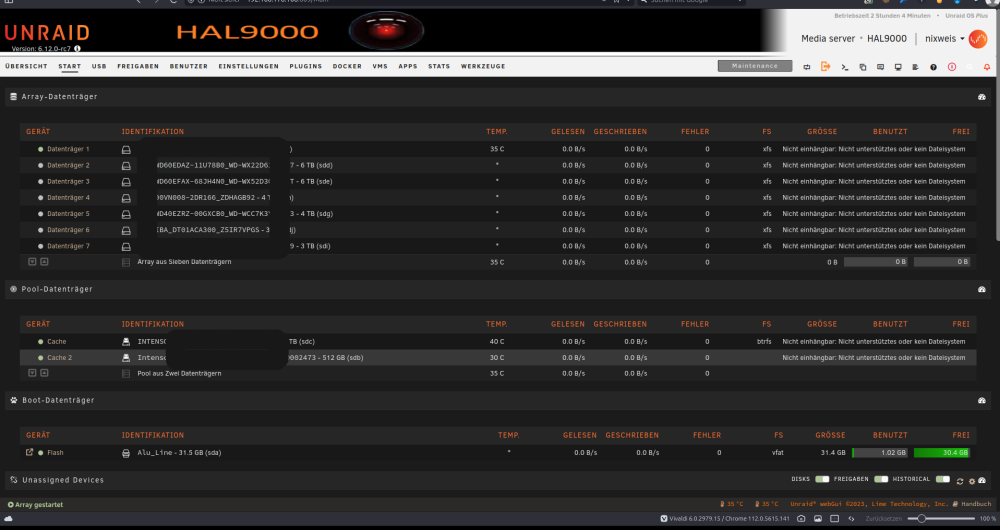Open the Datenträger 5 link
This screenshot has width=1000, height=530.
coord(68,214)
